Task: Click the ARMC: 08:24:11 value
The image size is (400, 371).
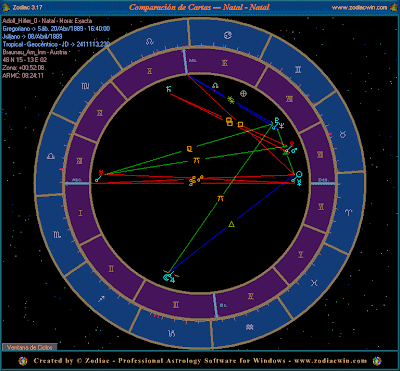Action: pyautogui.click(x=23, y=75)
